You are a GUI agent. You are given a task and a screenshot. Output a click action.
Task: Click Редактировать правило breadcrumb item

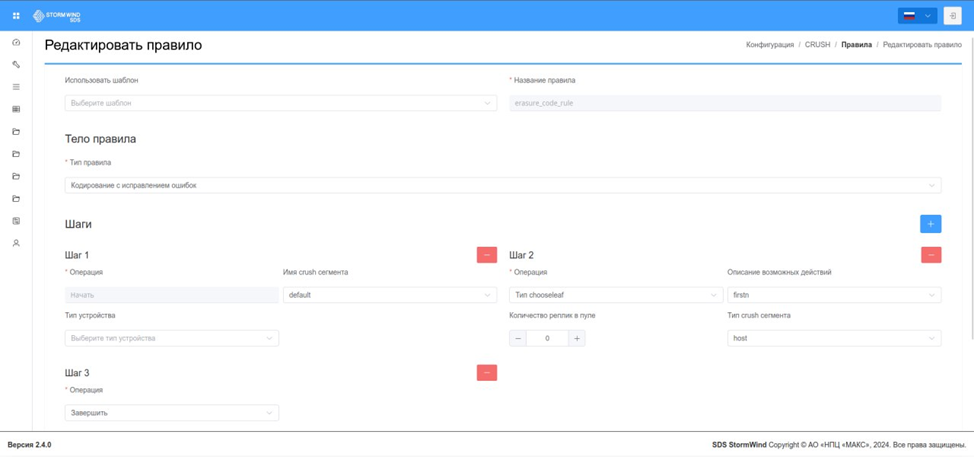click(x=922, y=45)
